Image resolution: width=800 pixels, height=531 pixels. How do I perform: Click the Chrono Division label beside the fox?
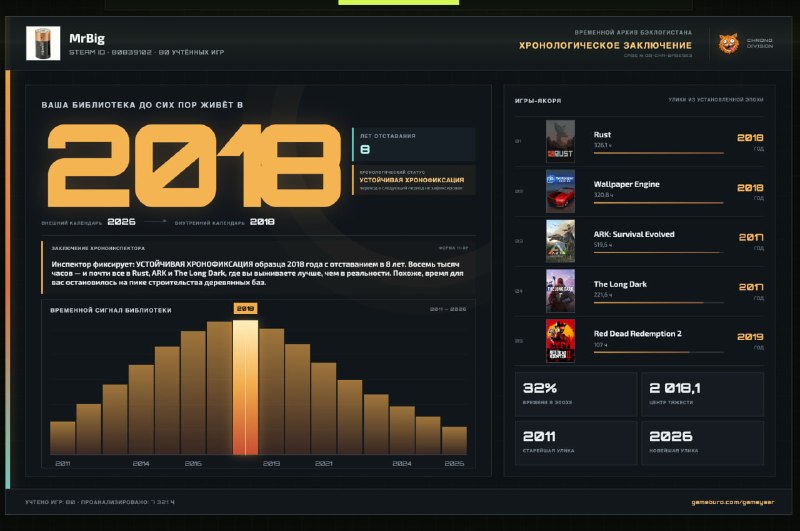(760, 43)
